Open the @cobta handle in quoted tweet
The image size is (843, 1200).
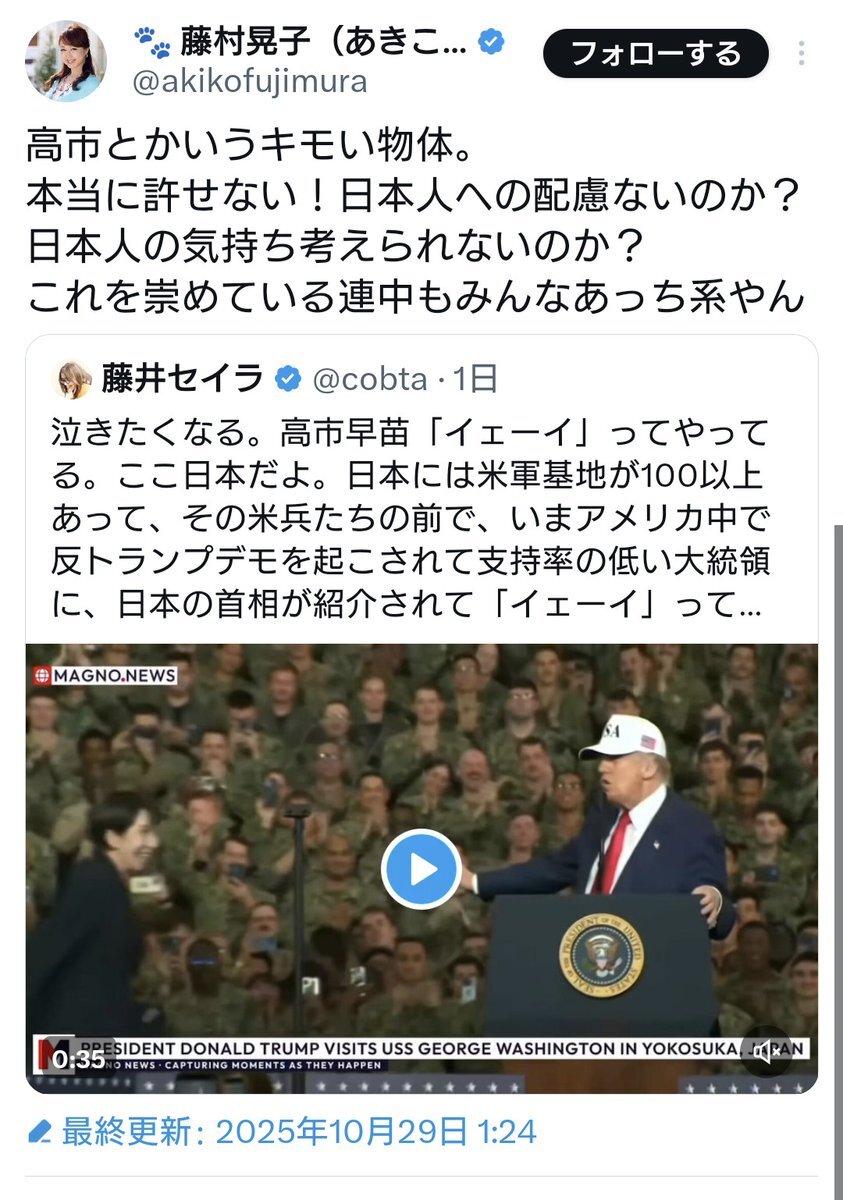tap(369, 379)
